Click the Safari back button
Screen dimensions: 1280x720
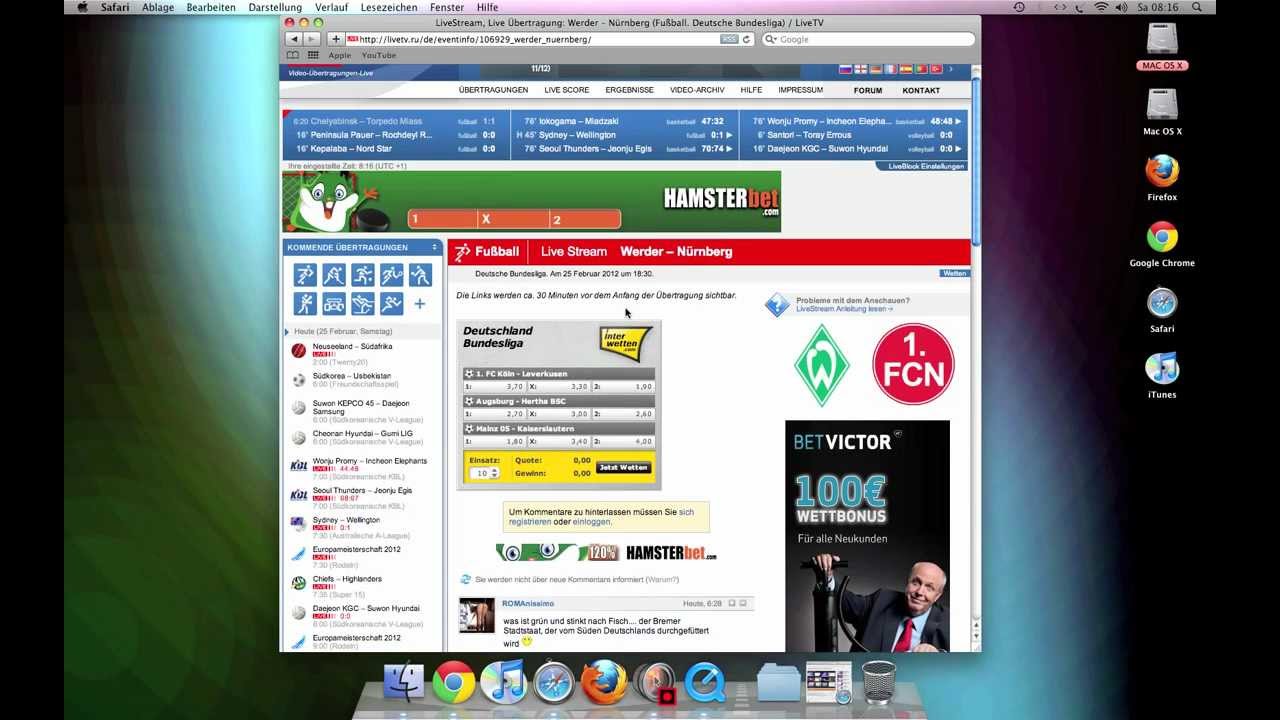pyautogui.click(x=293, y=39)
